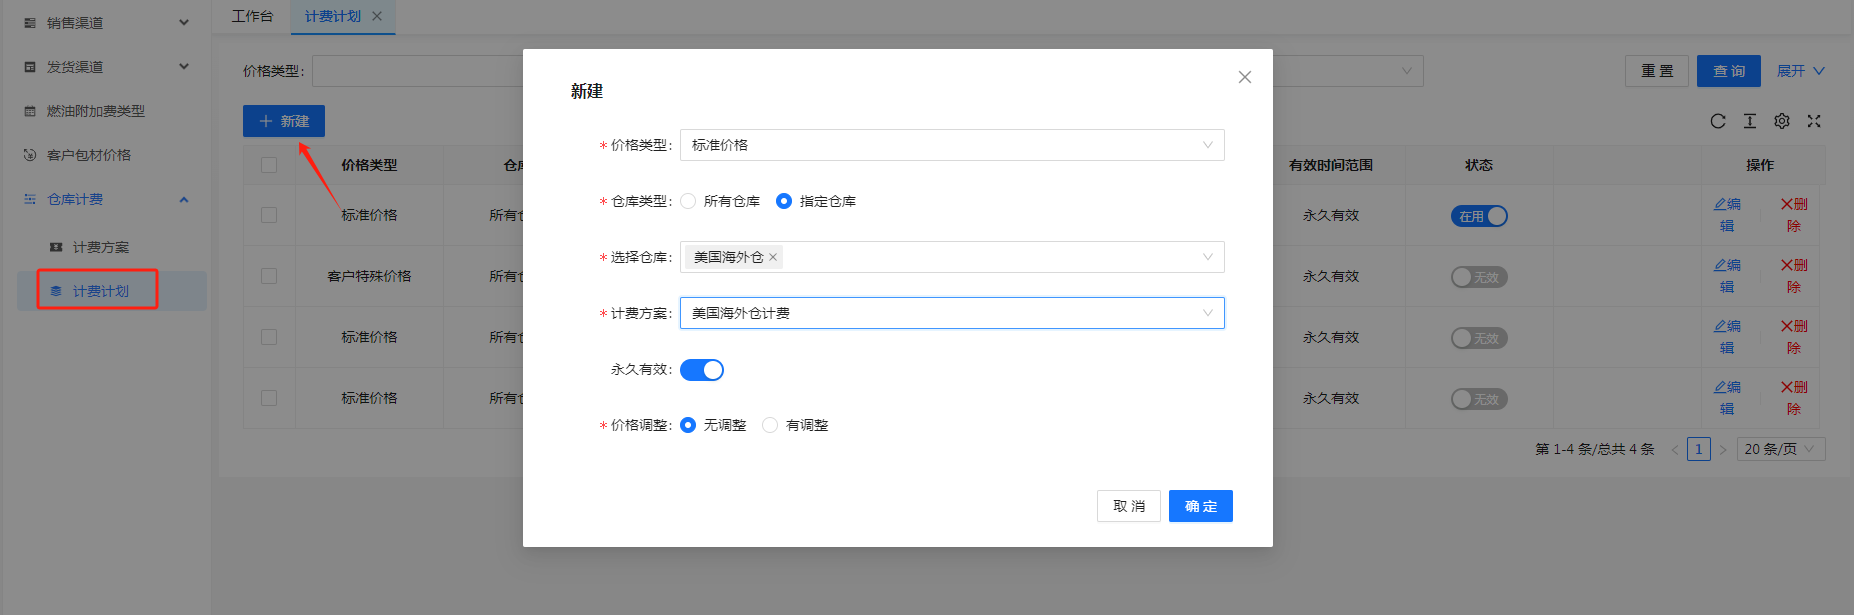Viewport: 1854px width, 615px height.
Task: Open the table settings gear icon
Action: click(x=1781, y=121)
